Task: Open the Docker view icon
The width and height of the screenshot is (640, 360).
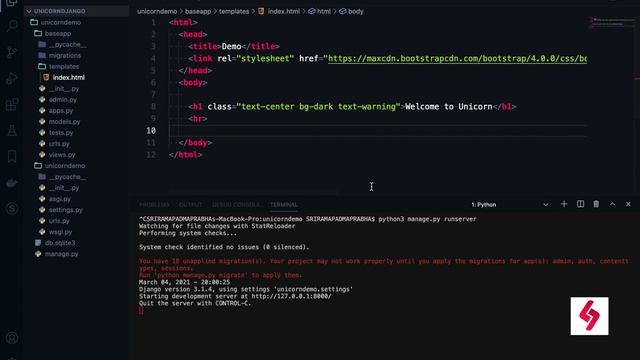Action: (12, 182)
